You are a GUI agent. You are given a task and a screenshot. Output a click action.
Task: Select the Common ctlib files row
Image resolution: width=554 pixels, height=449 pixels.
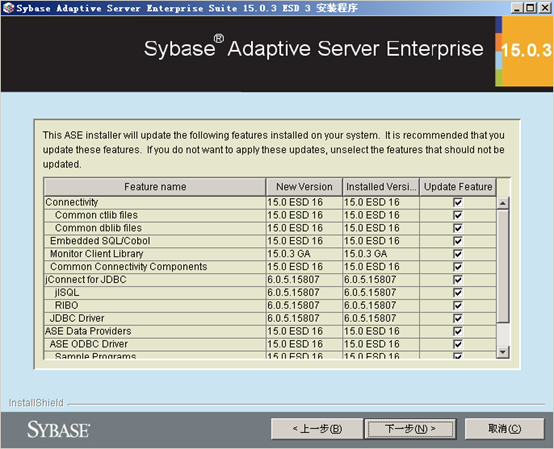pos(270,215)
